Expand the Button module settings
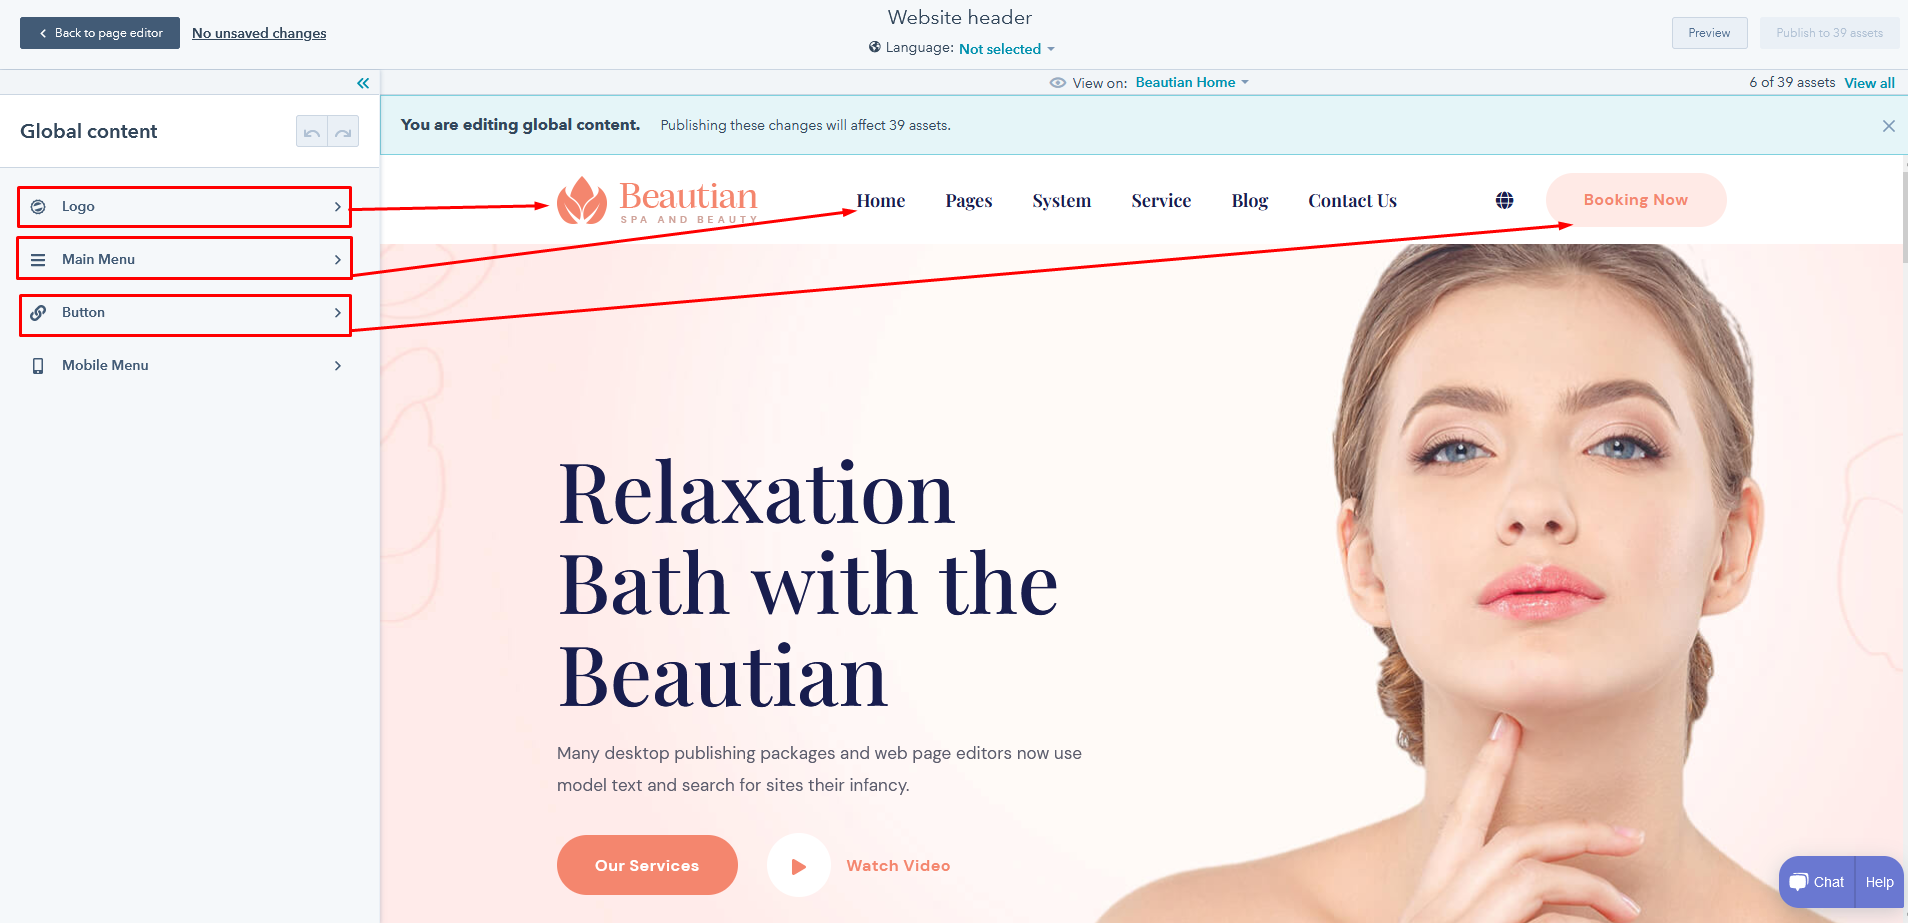Image resolution: width=1908 pixels, height=923 pixels. [x=185, y=313]
